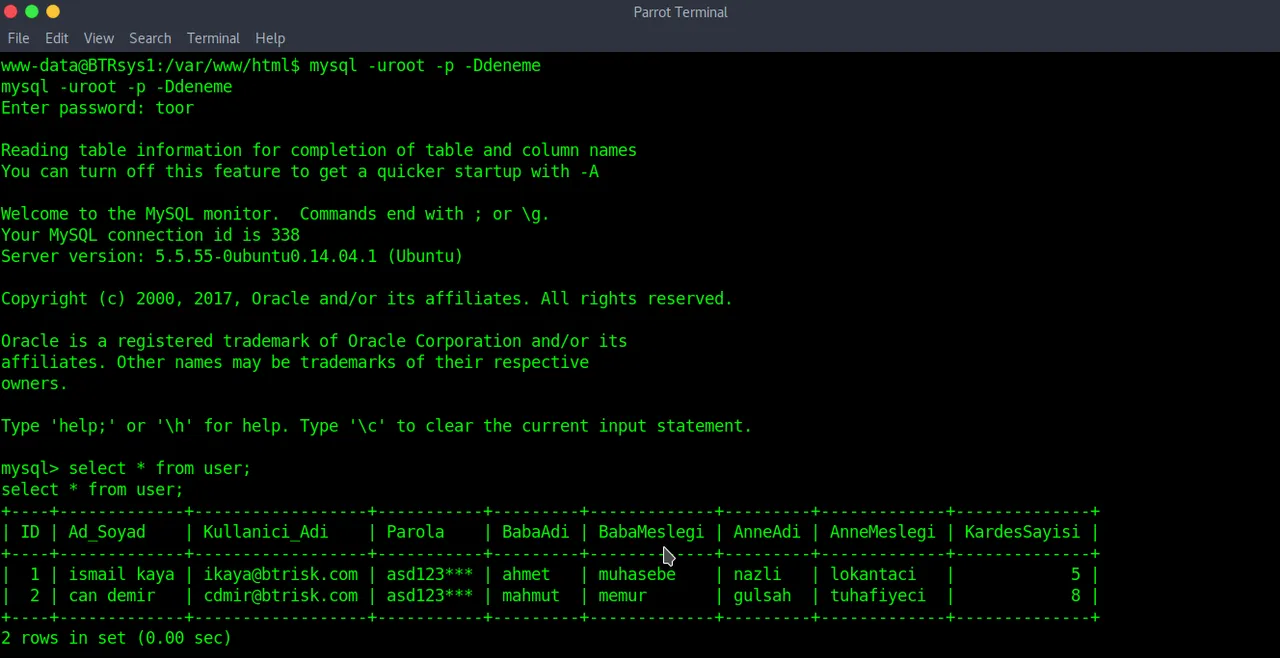The height and width of the screenshot is (658, 1280).
Task: Click the 'Reading table information' line
Action: click(319, 150)
